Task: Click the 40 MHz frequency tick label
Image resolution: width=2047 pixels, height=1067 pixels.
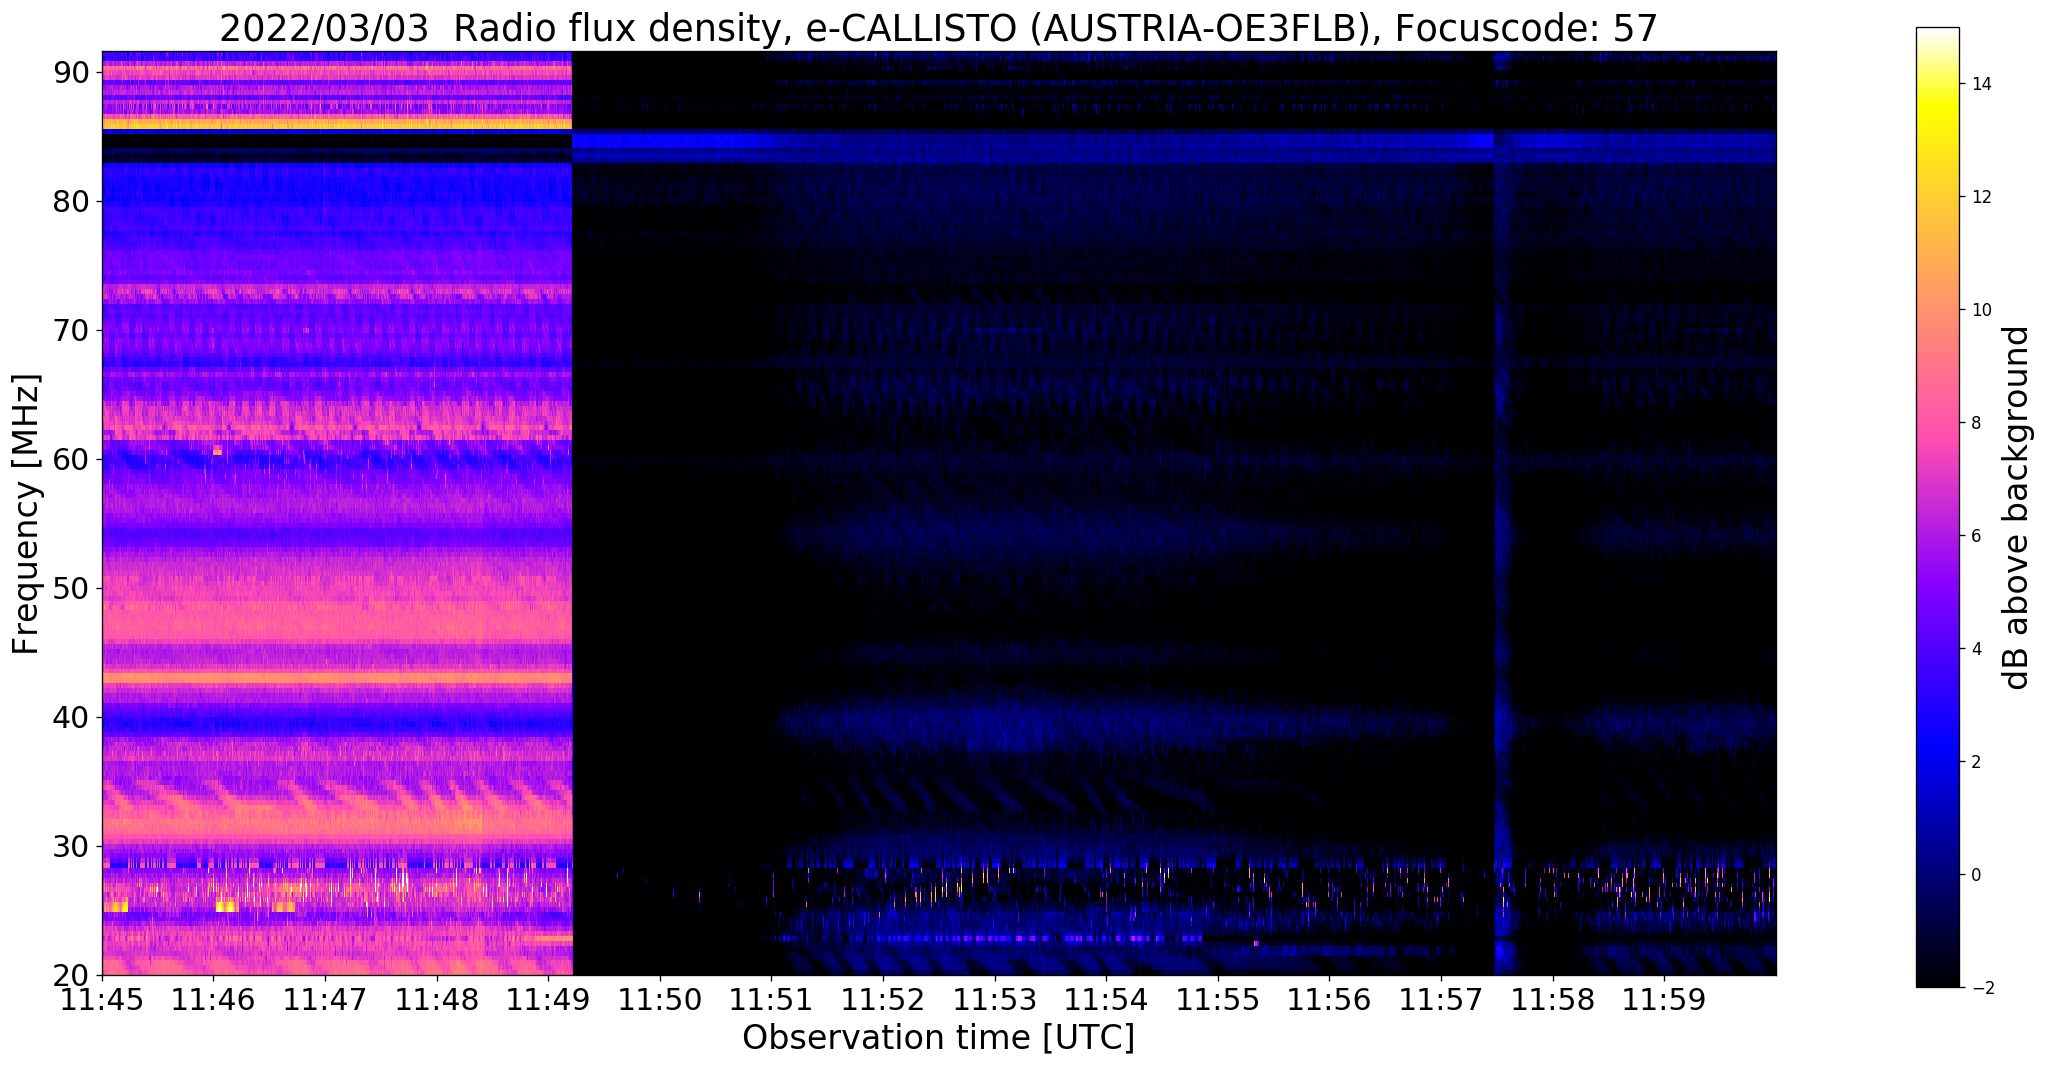Action: tap(73, 717)
